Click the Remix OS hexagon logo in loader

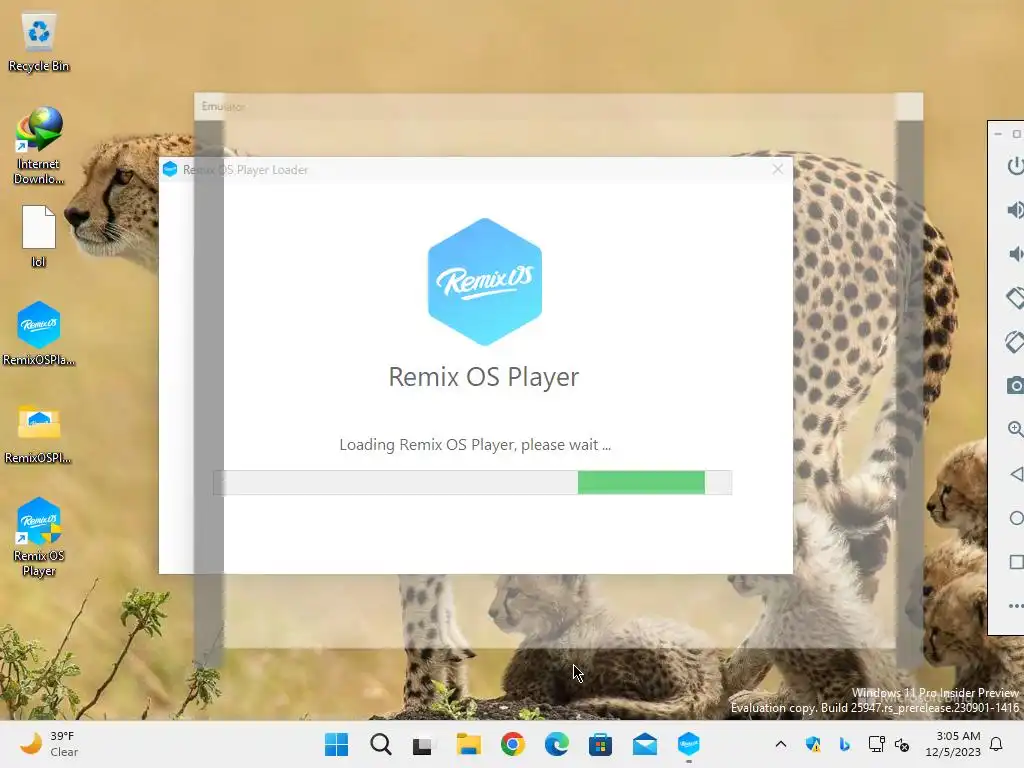485,281
